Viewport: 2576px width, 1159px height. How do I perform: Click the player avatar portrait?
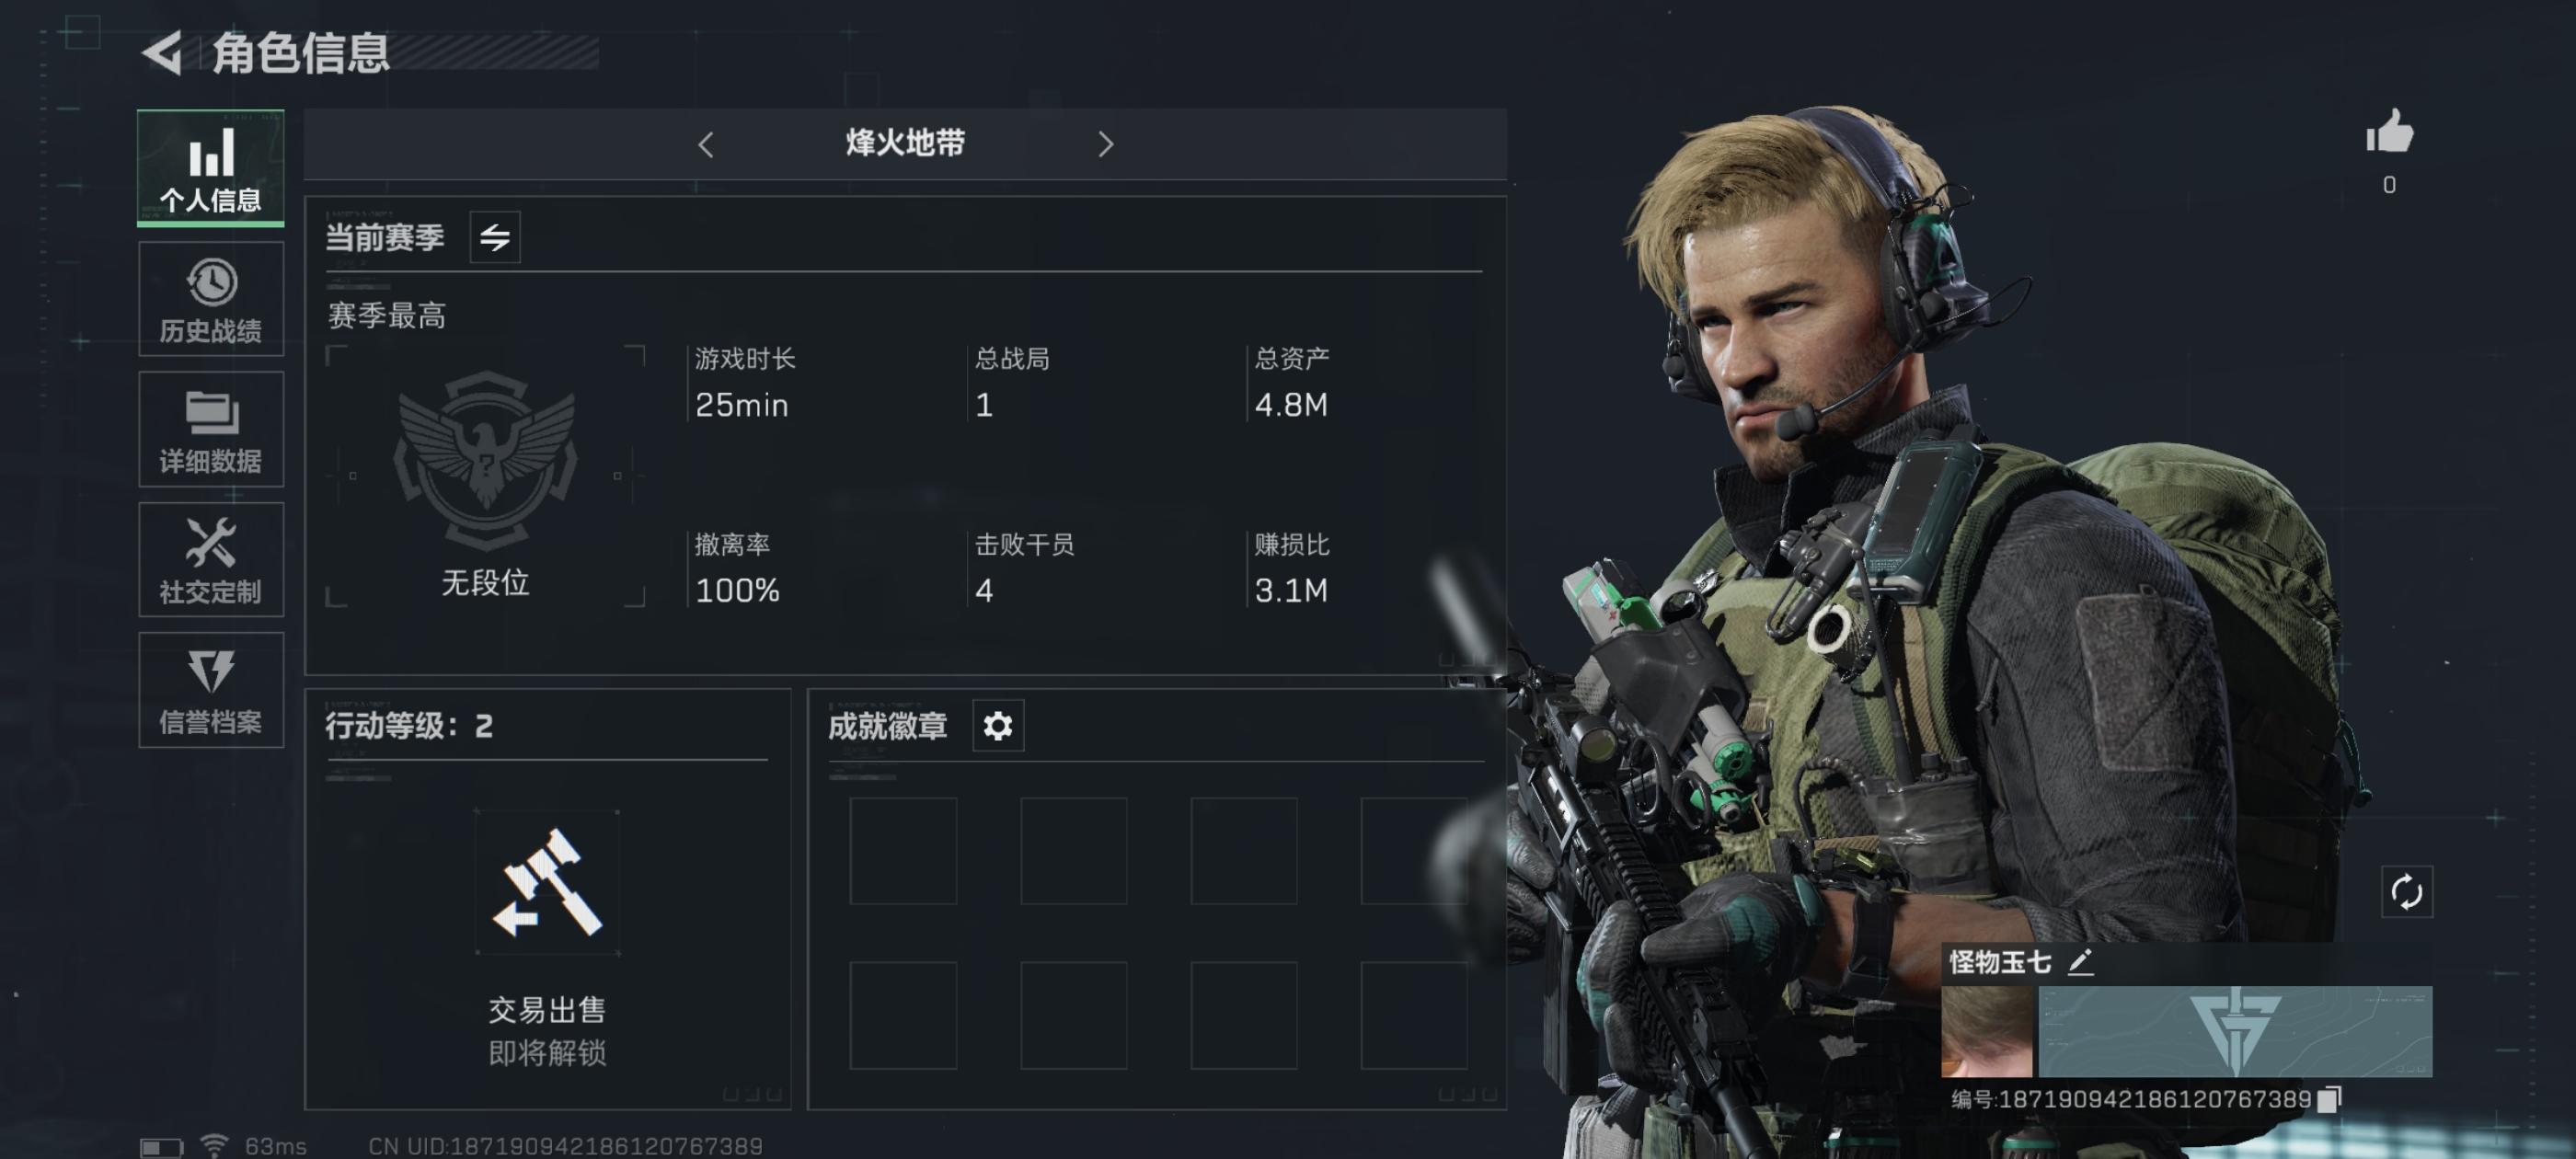tap(1987, 1031)
